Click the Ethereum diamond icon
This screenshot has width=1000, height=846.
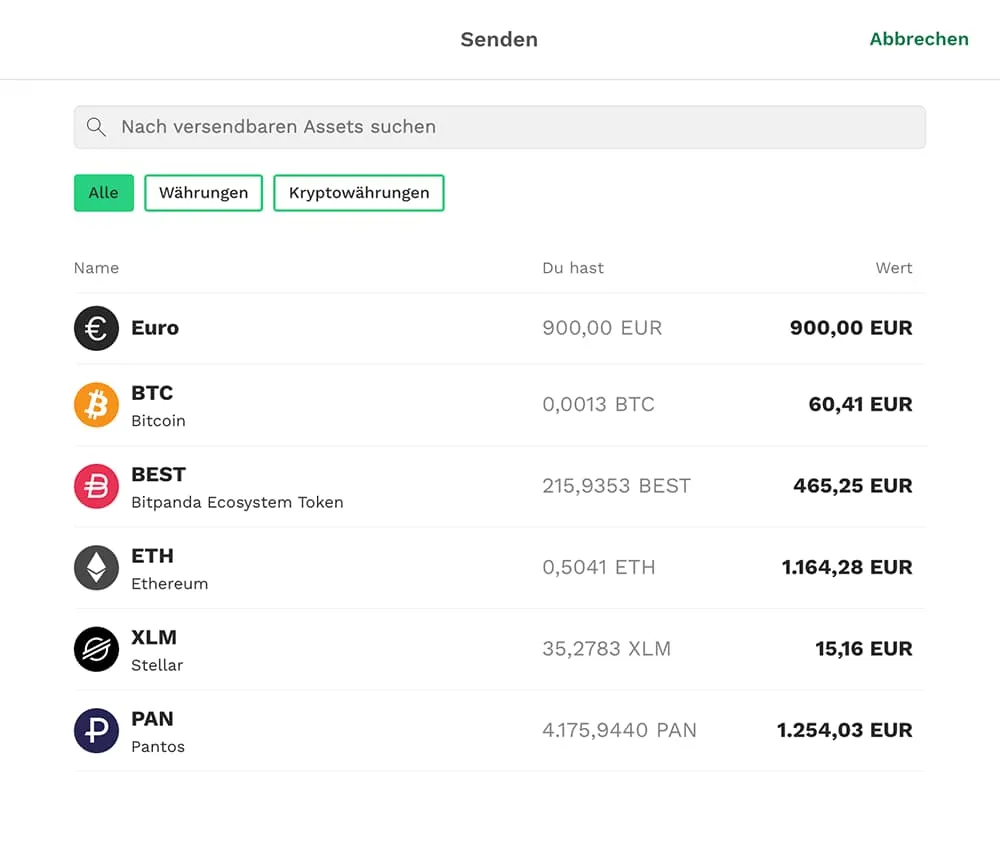pyautogui.click(x=96, y=568)
